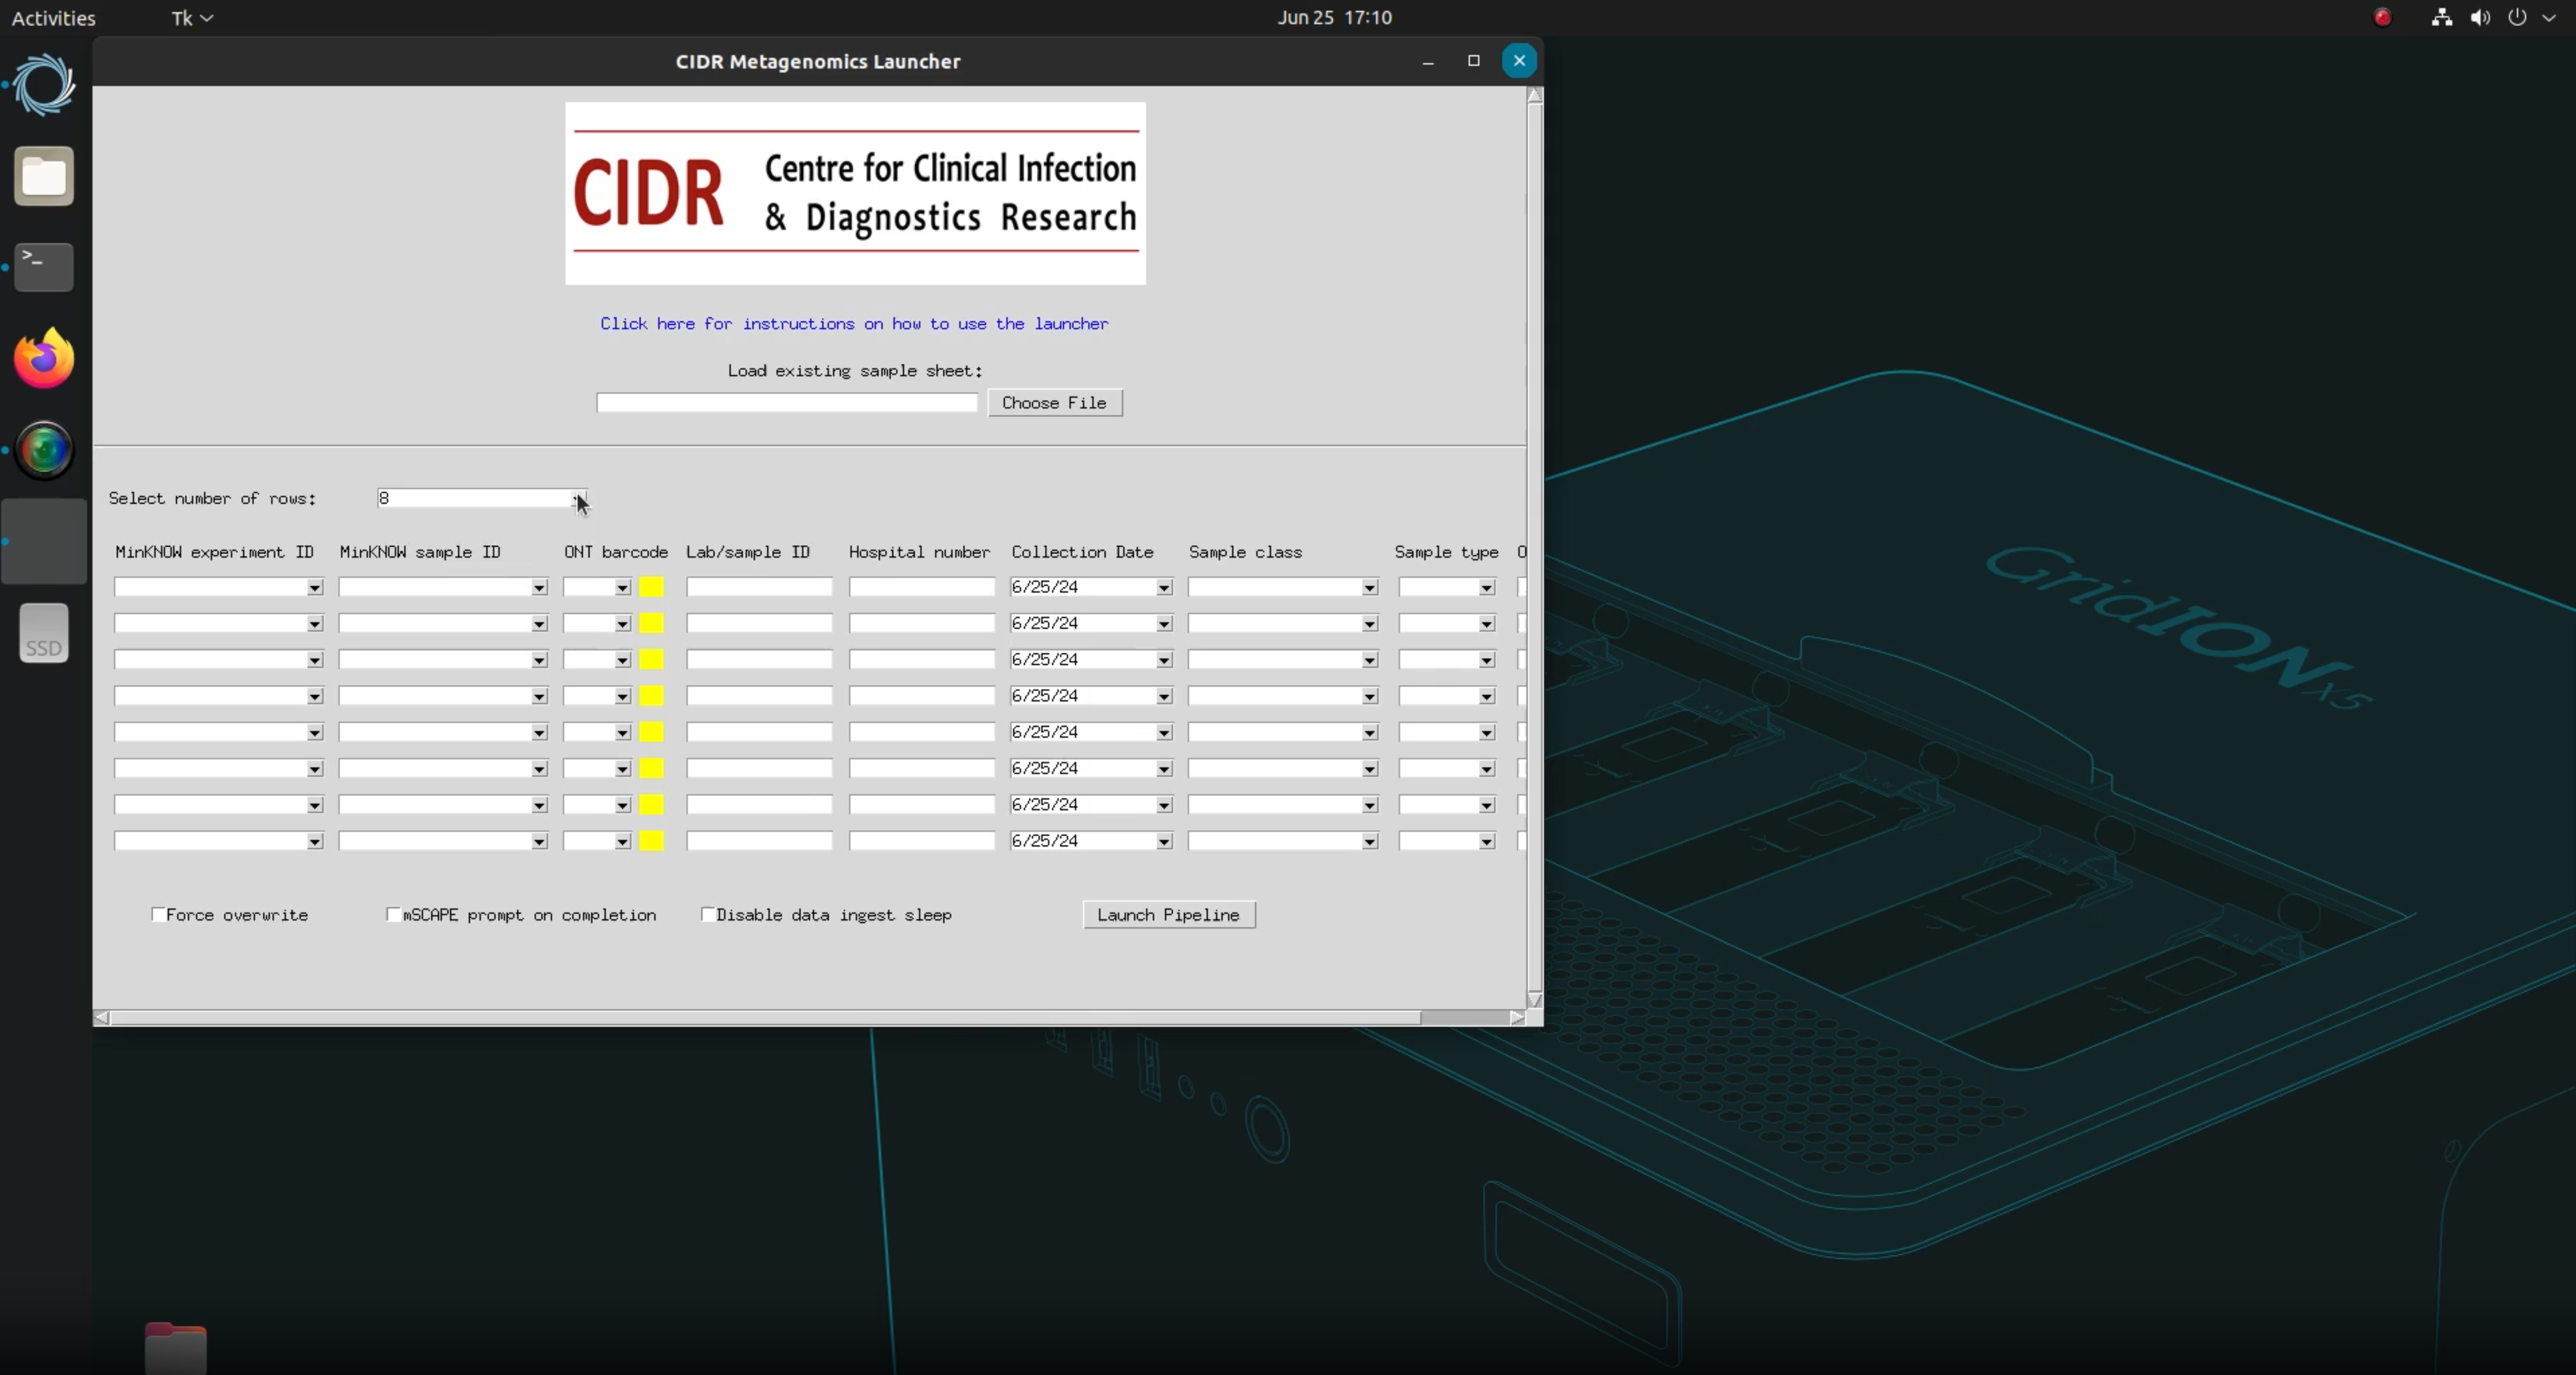The width and height of the screenshot is (2576, 1375).
Task: Click the red recording indicator in the top bar
Action: [x=2382, y=17]
